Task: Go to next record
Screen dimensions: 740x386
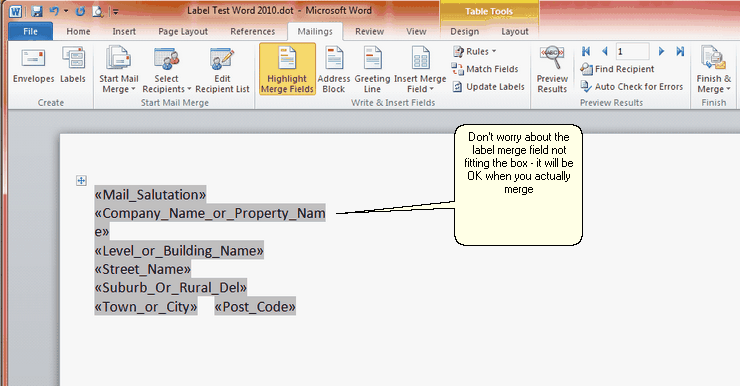Action: pos(661,51)
